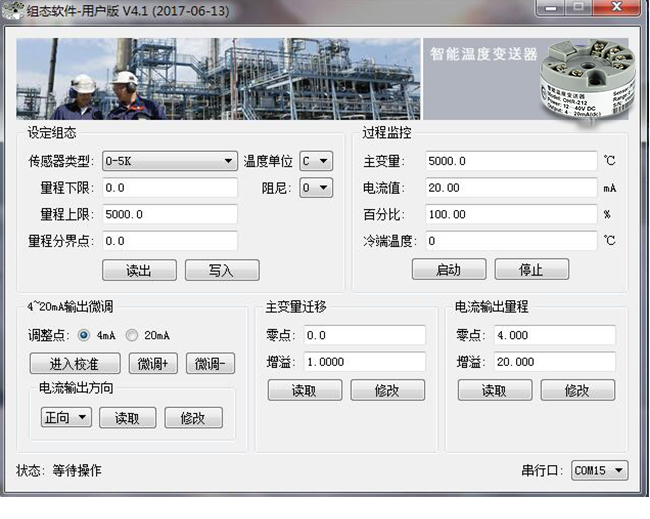Select the 20mA adjustment point radio
The width and height of the screenshot is (650, 519).
point(131,335)
